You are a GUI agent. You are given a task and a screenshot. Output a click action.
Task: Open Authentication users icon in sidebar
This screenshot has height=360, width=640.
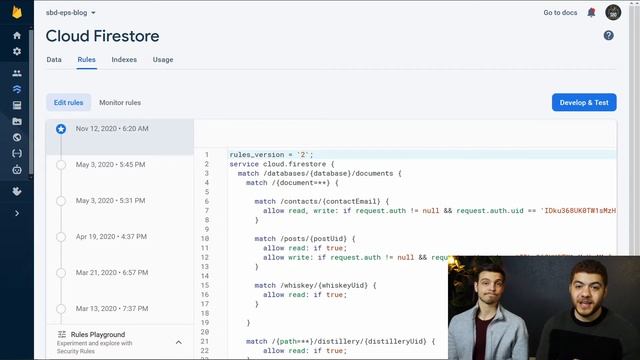tap(17, 73)
